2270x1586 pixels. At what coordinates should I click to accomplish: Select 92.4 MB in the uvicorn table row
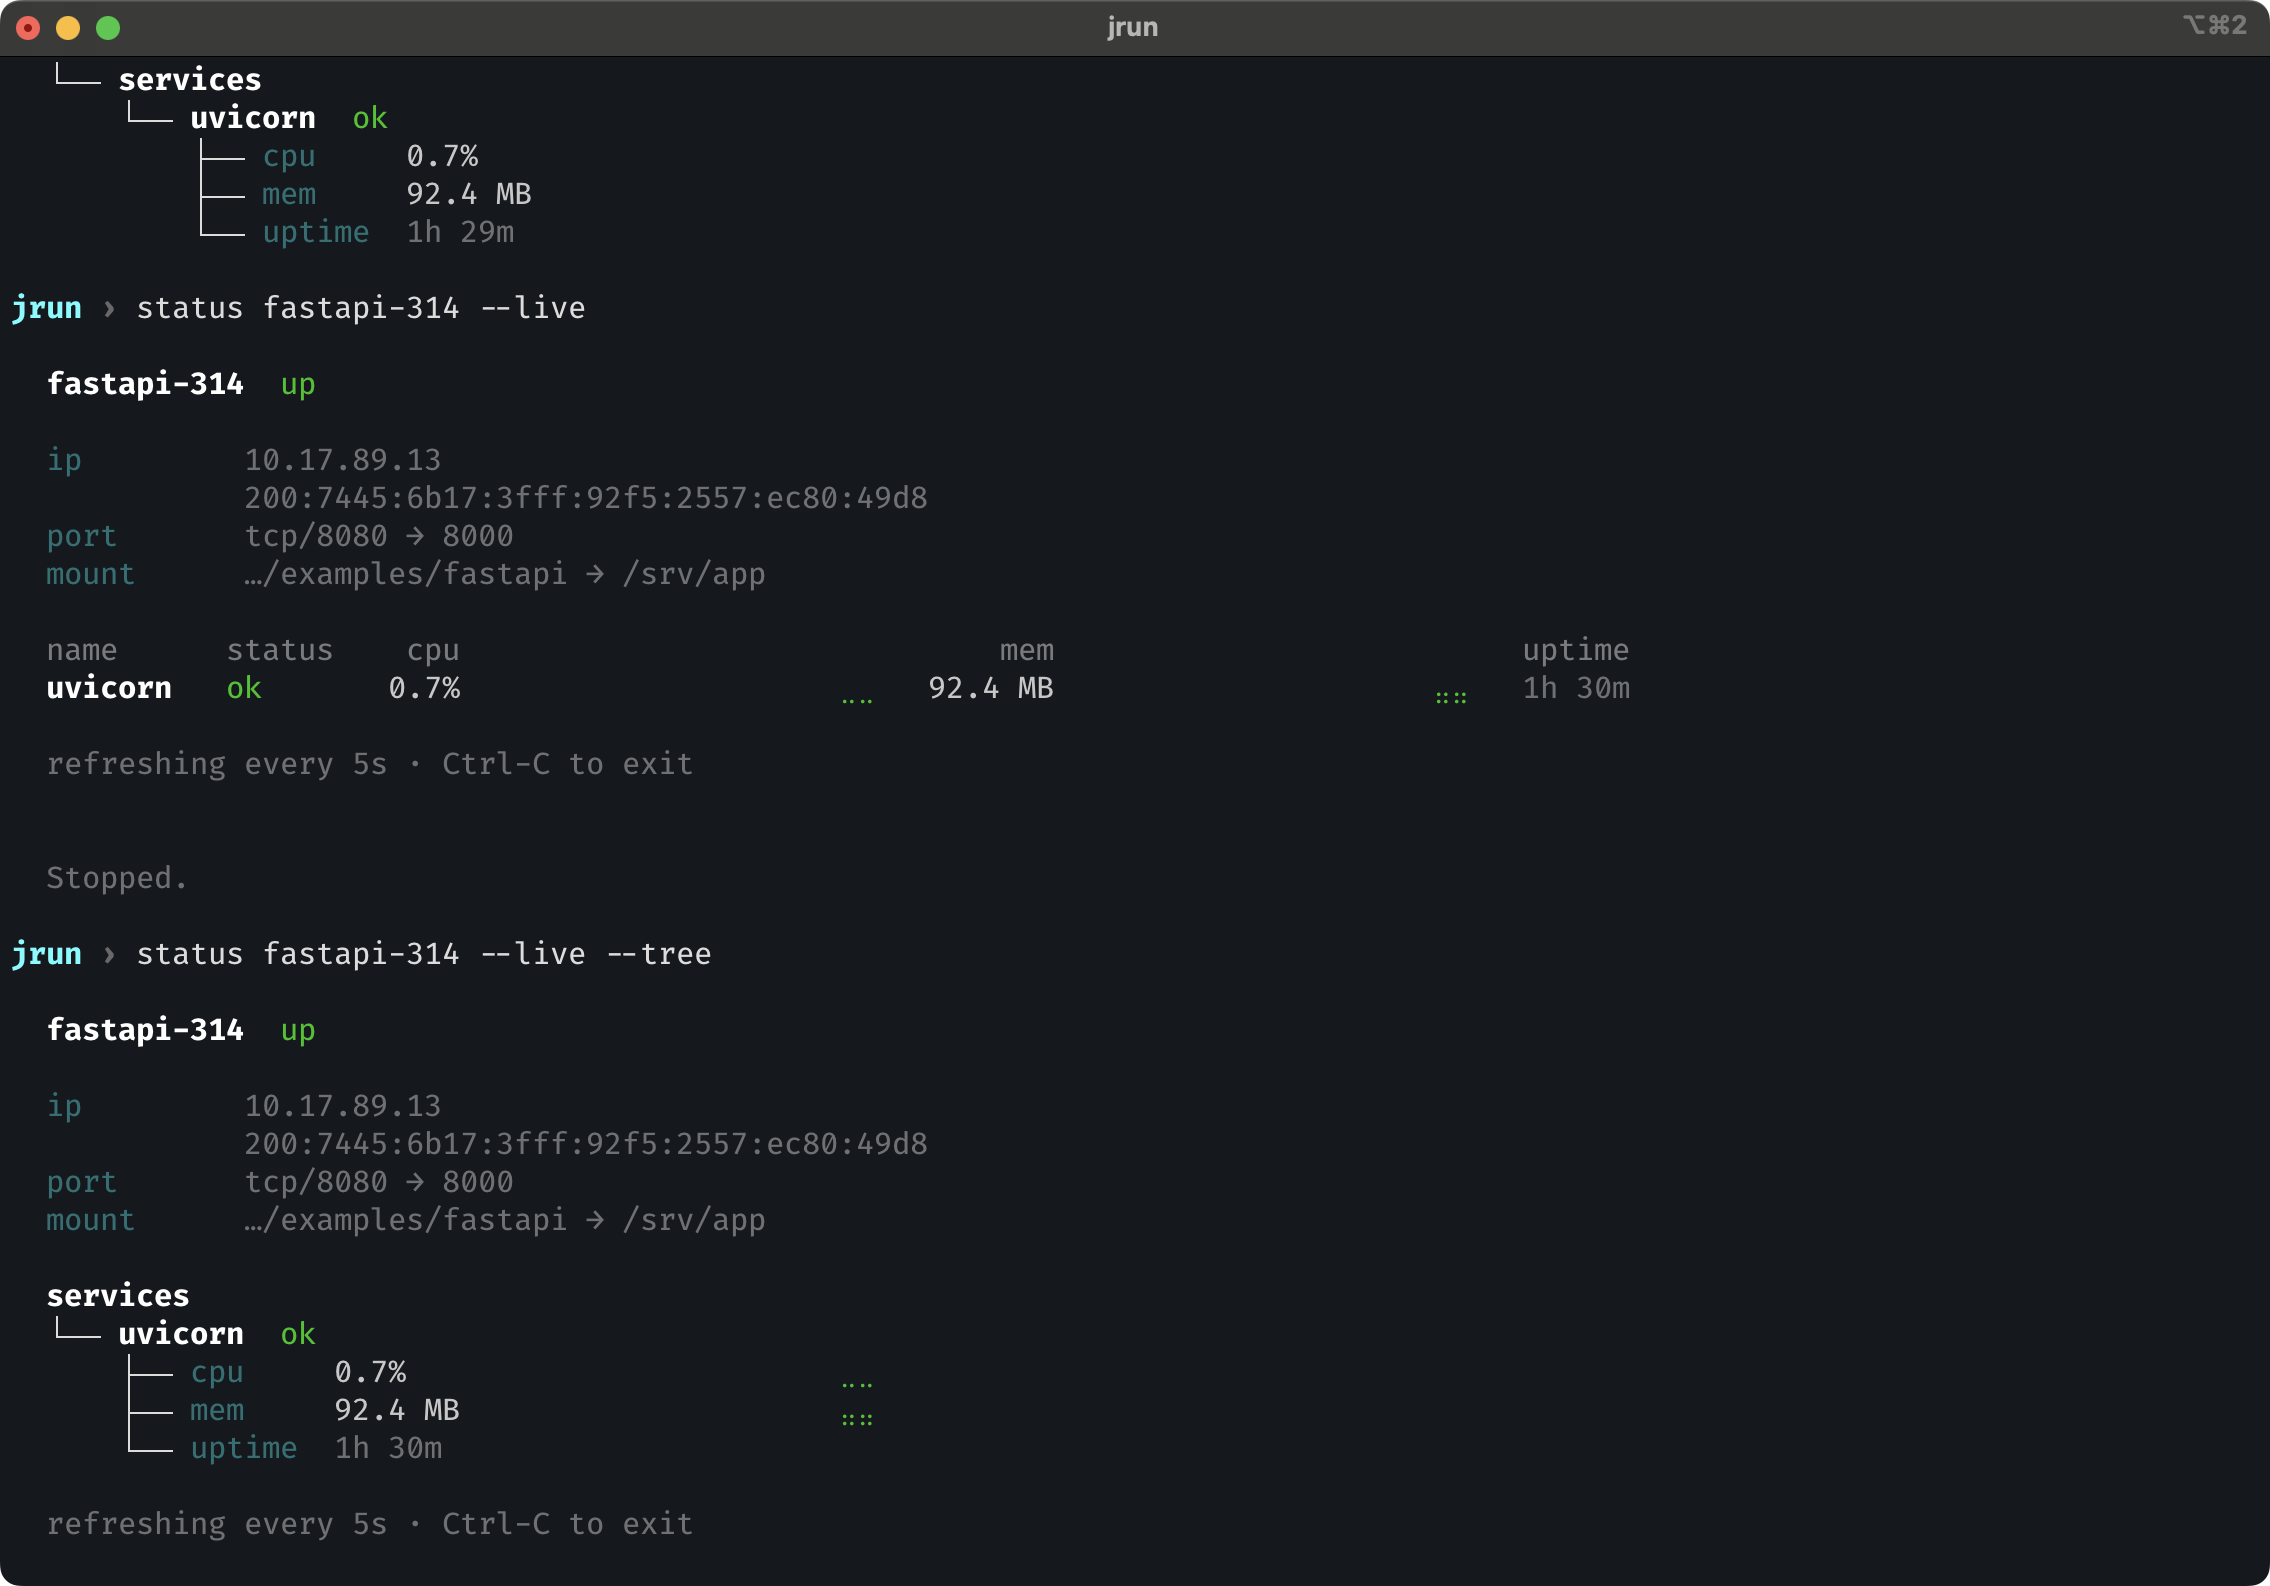991,688
